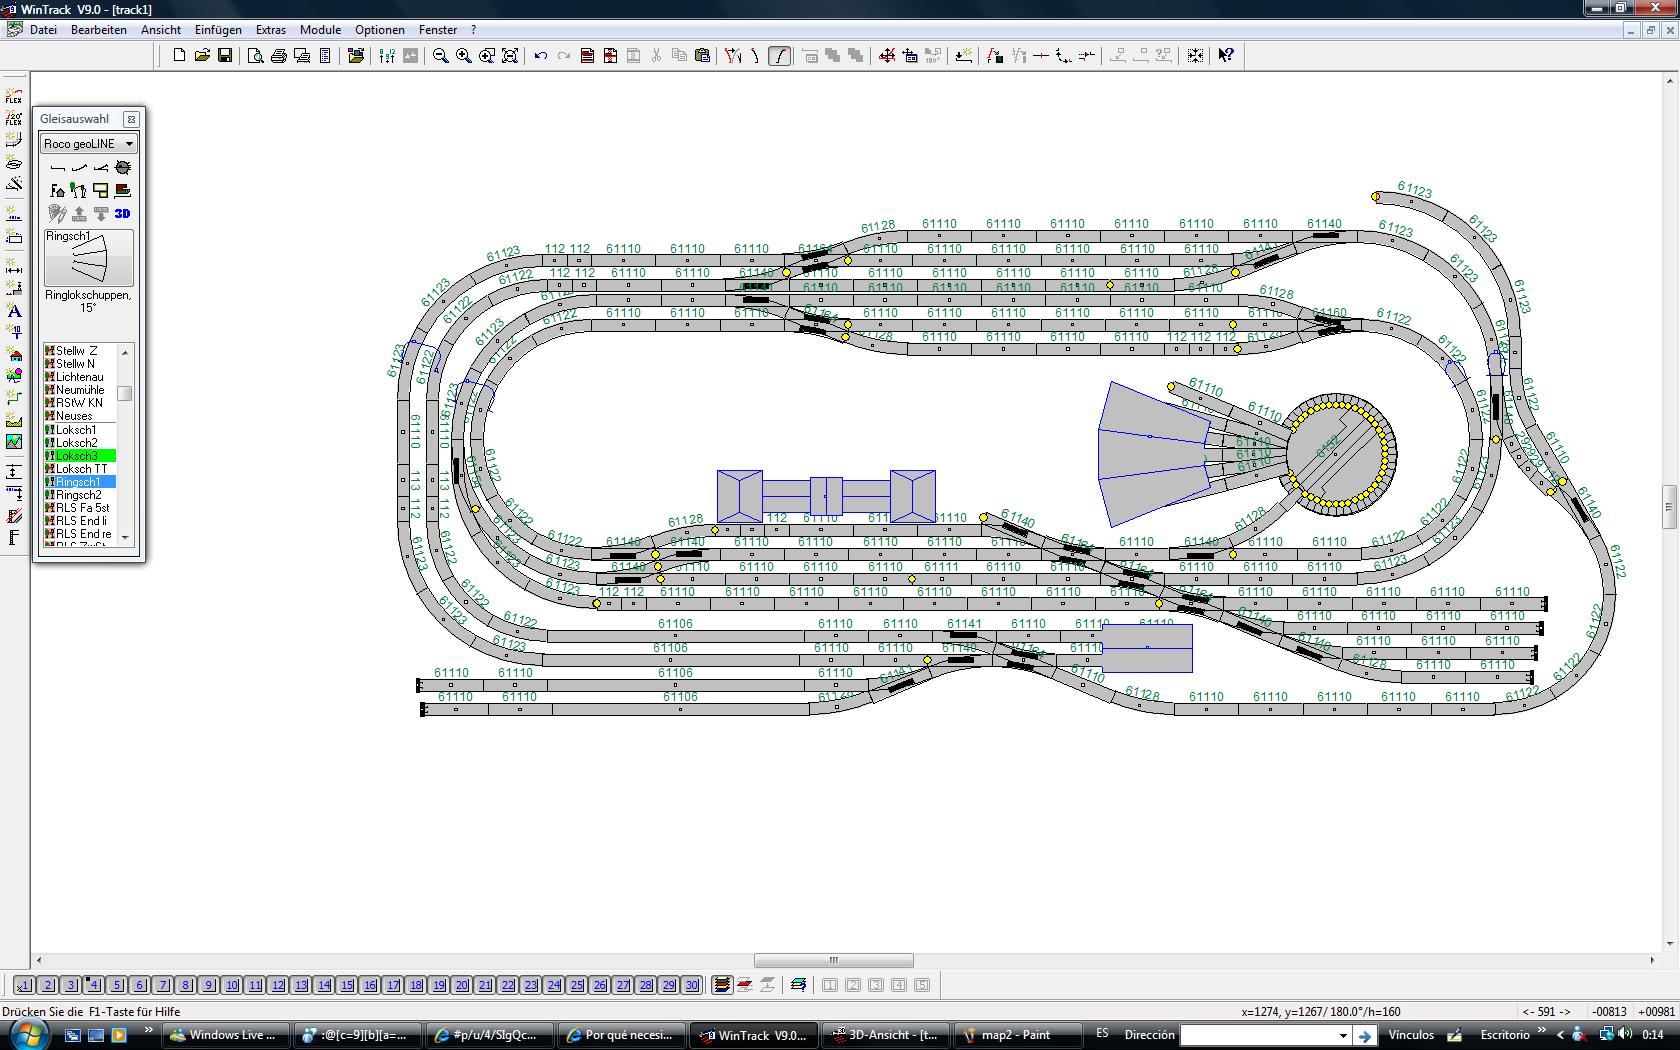Print the track plan
Image resolution: width=1680 pixels, height=1050 pixels.
[279, 55]
